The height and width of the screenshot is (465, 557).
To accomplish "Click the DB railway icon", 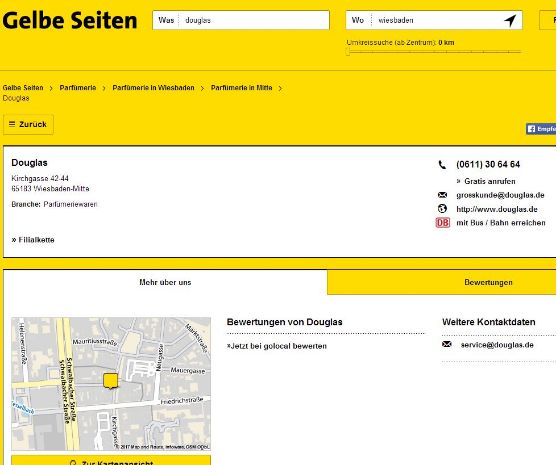I will (x=443, y=223).
